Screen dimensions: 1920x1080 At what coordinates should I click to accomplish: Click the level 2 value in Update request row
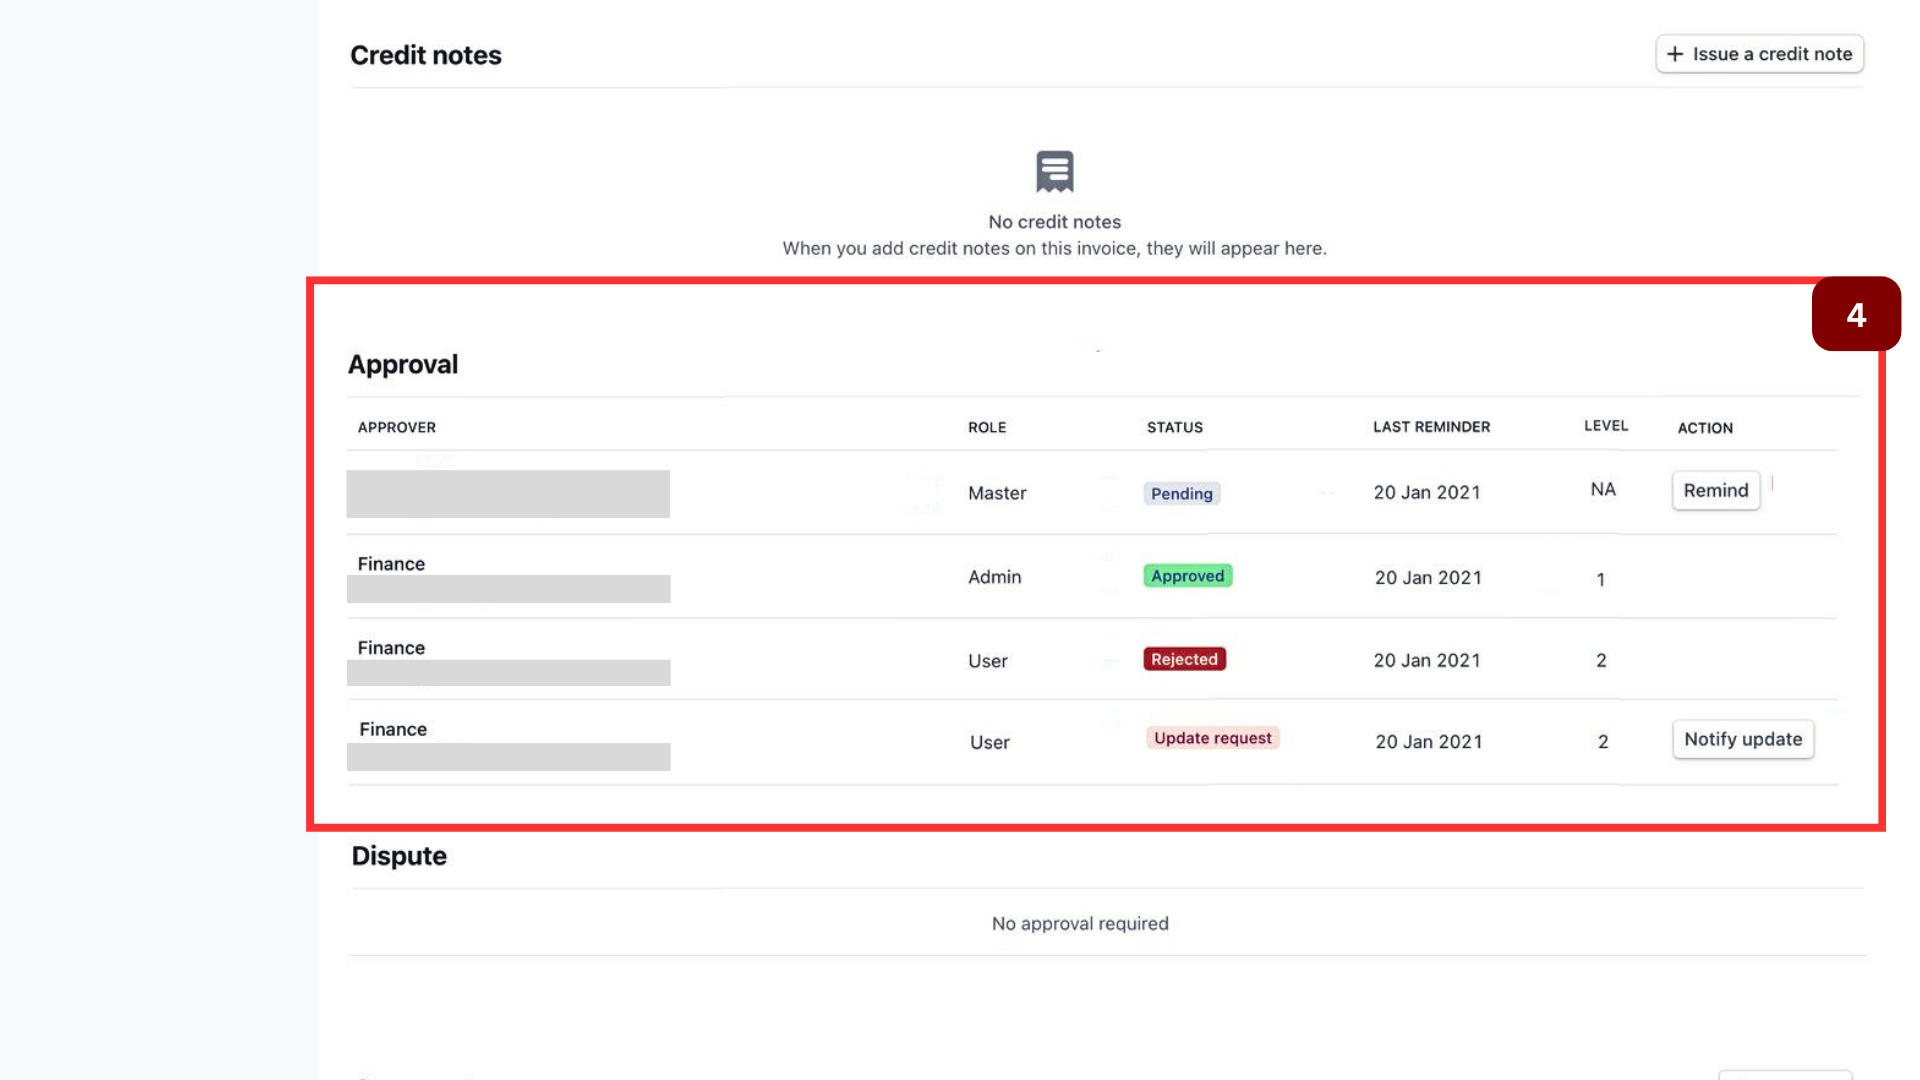[1603, 741]
